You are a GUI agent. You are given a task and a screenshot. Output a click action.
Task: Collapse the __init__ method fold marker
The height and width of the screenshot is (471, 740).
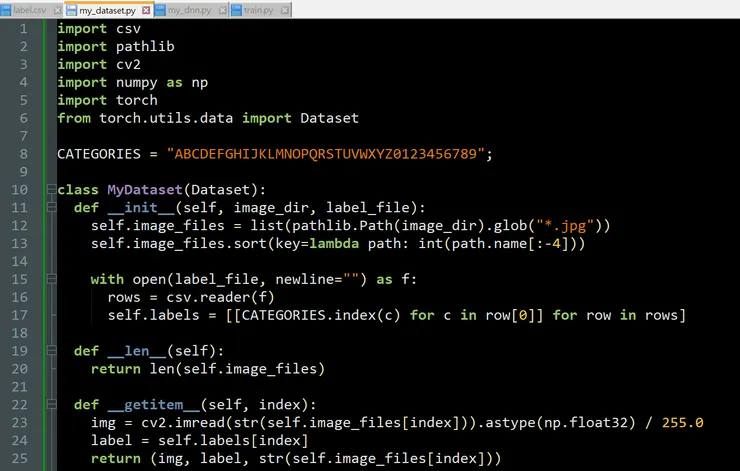[51, 208]
